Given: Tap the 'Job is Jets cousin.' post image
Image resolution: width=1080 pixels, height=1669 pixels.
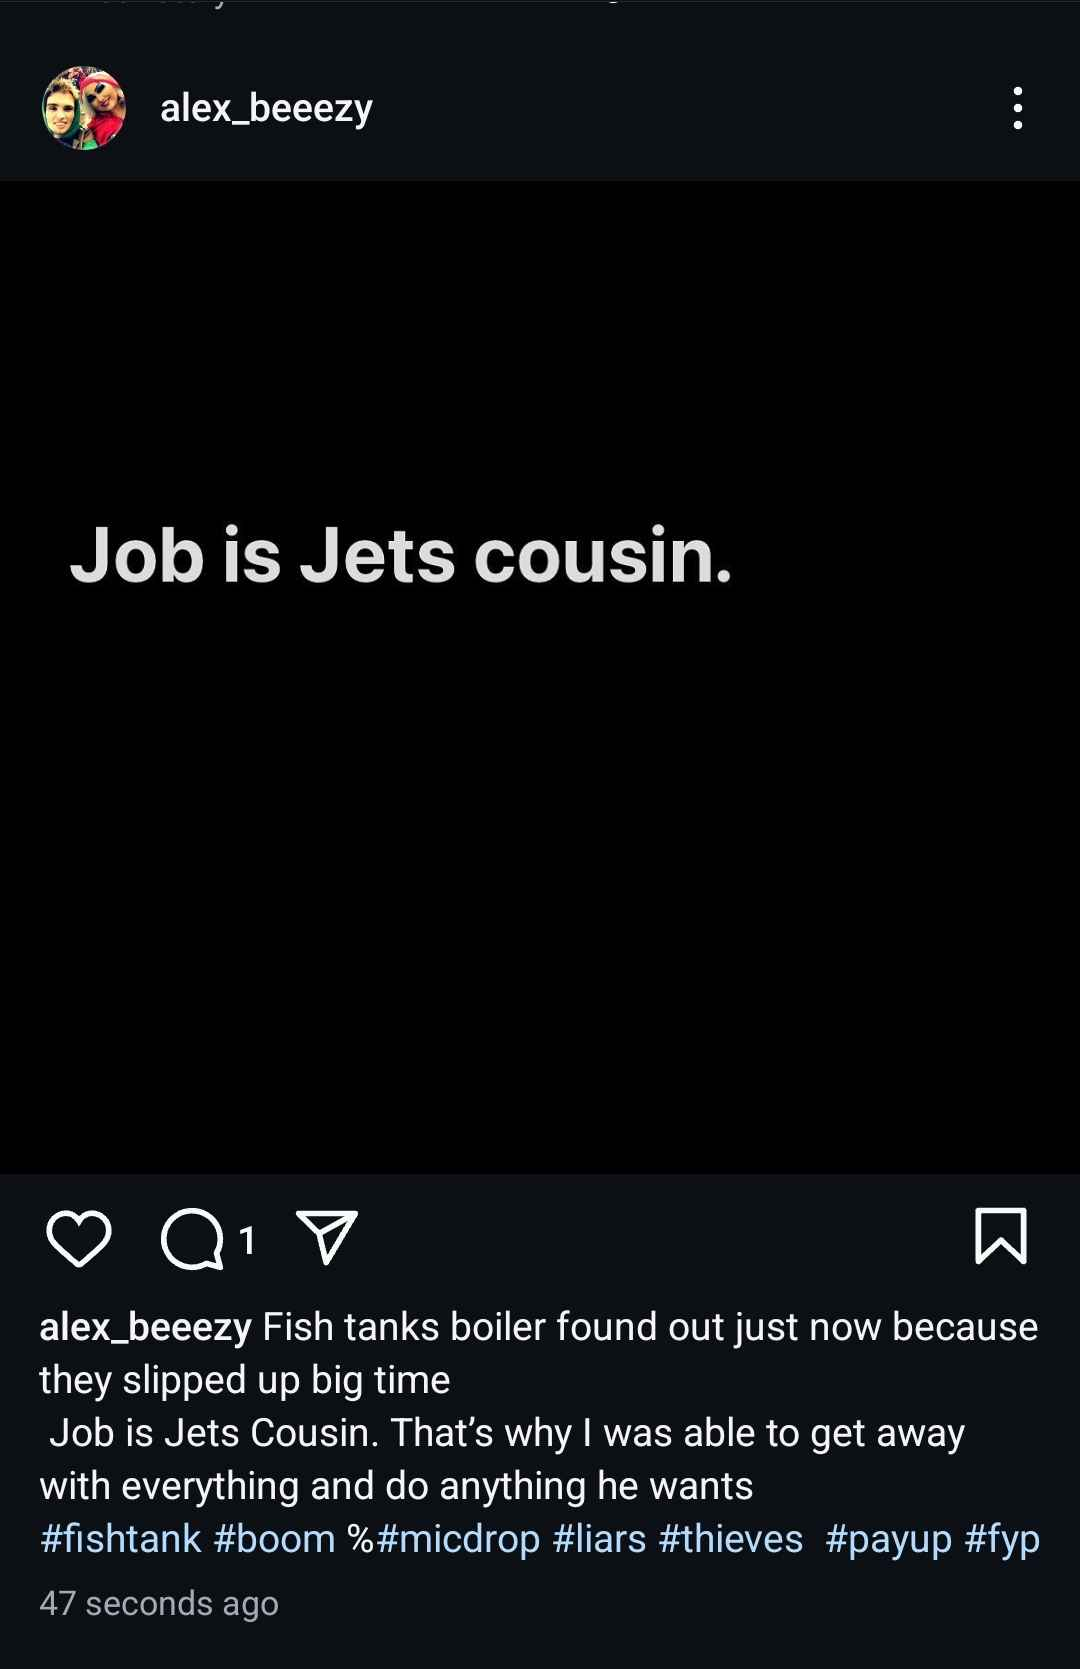Looking at the screenshot, I should [540, 677].
